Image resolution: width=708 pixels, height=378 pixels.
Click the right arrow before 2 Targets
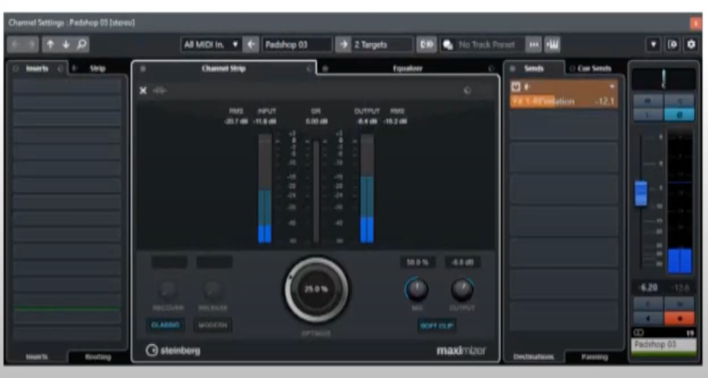pyautogui.click(x=343, y=44)
